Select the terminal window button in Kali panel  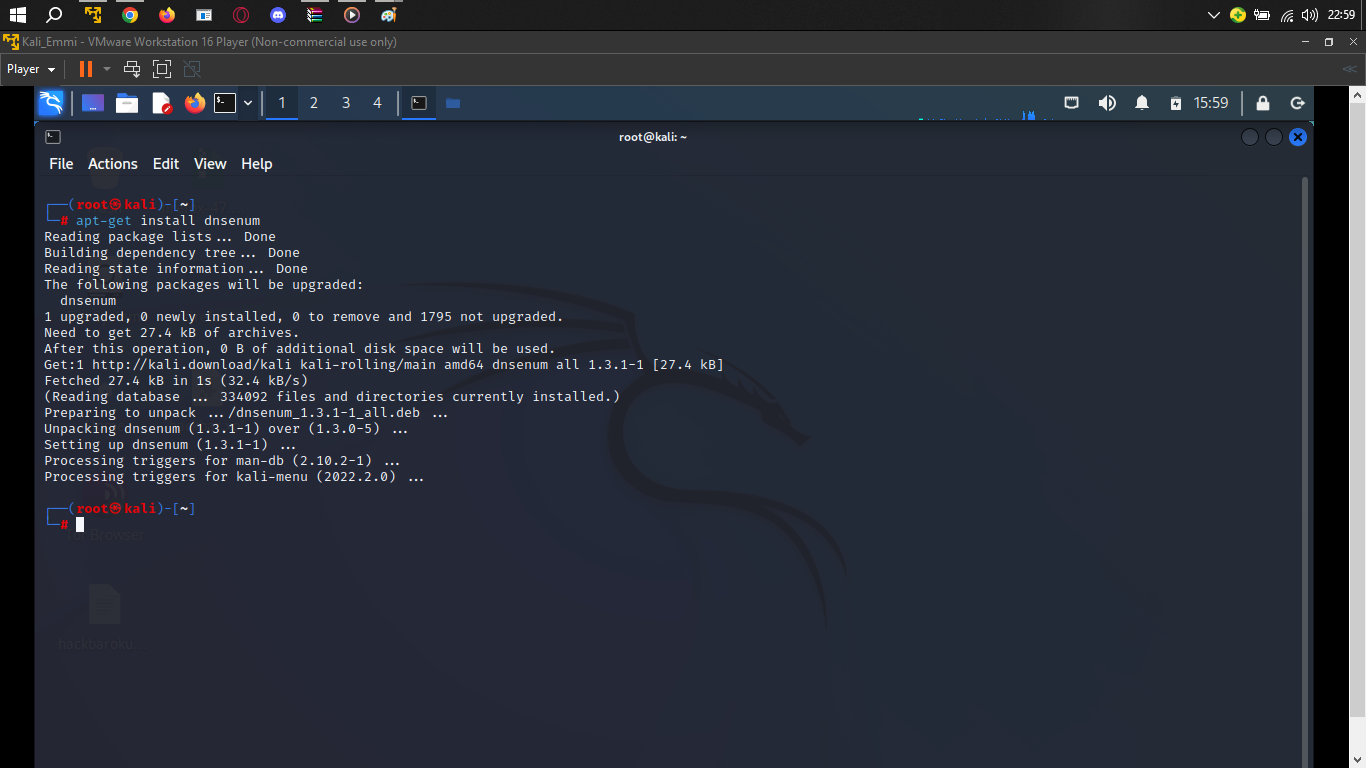point(419,103)
